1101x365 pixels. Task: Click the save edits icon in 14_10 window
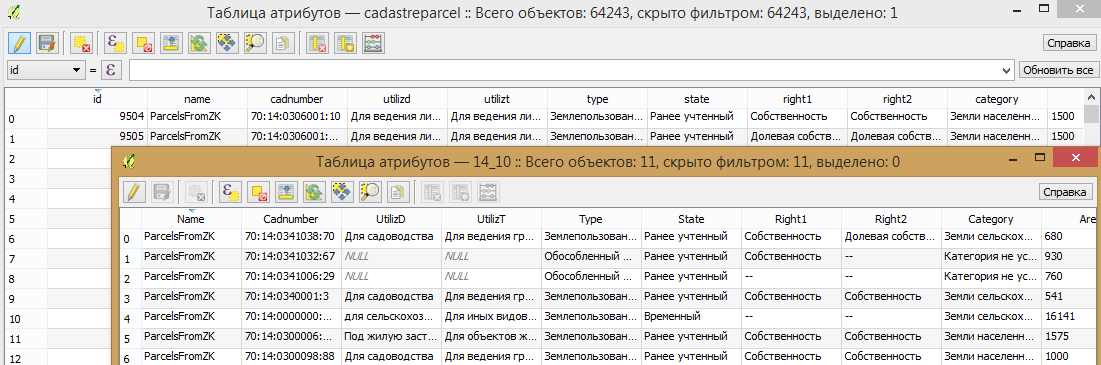161,192
